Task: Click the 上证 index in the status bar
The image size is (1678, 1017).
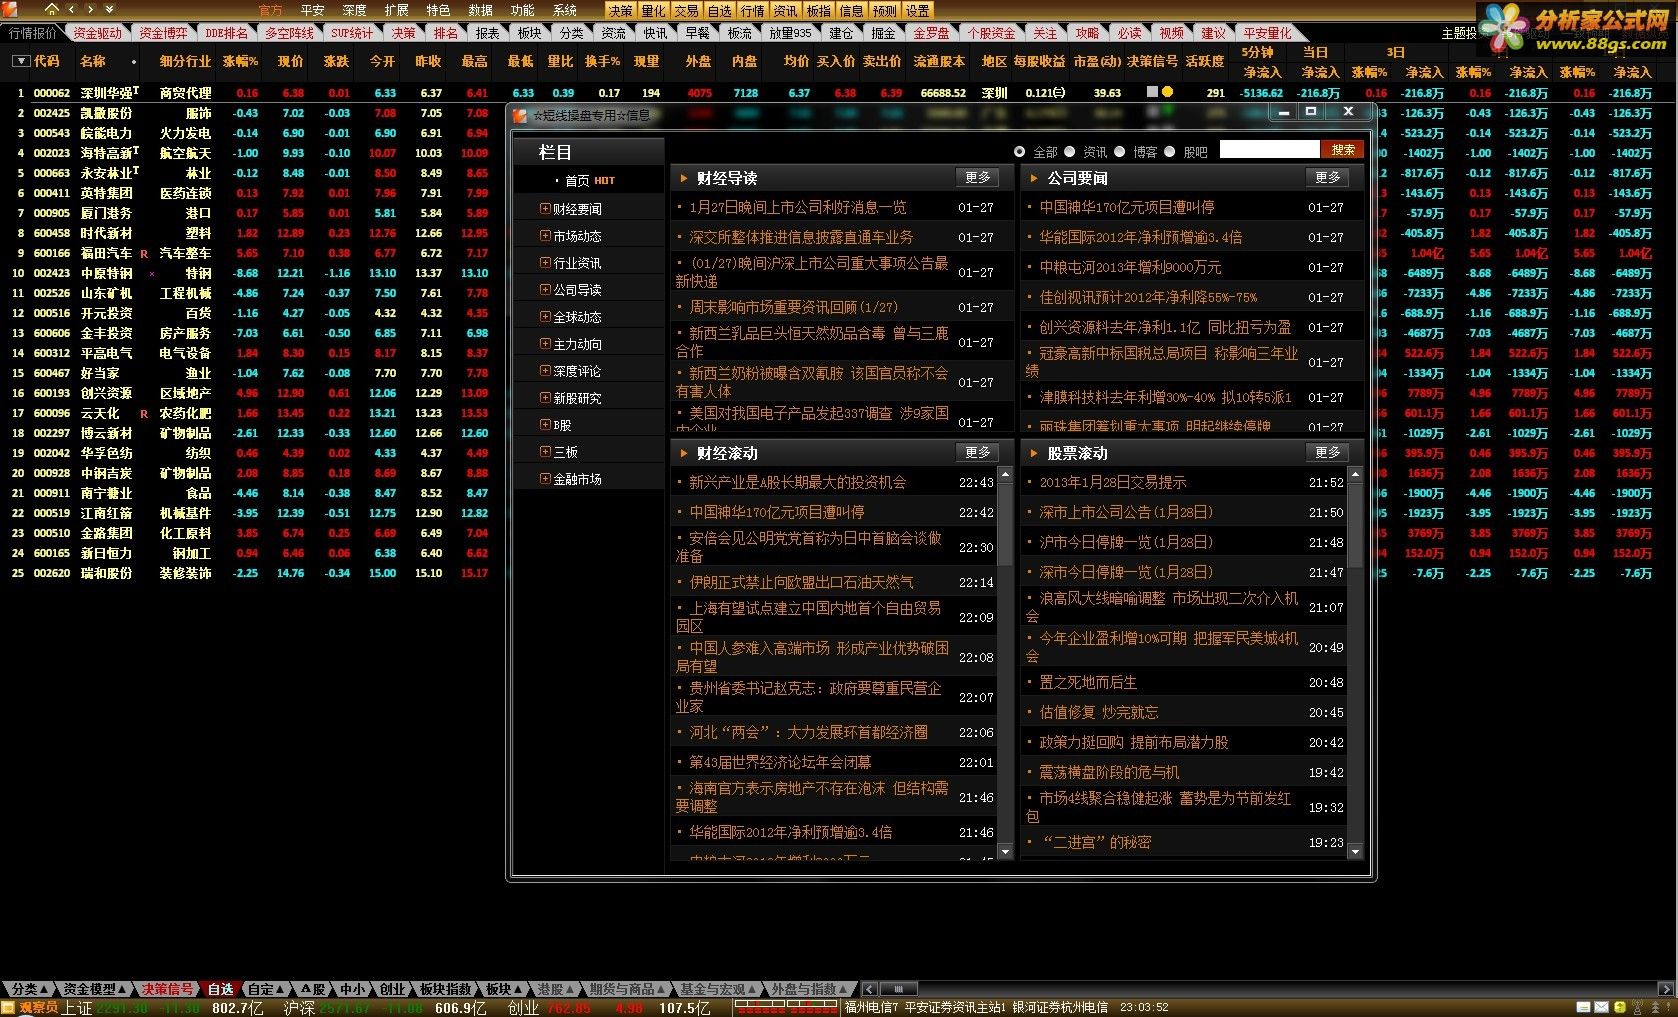Action: point(77,1008)
